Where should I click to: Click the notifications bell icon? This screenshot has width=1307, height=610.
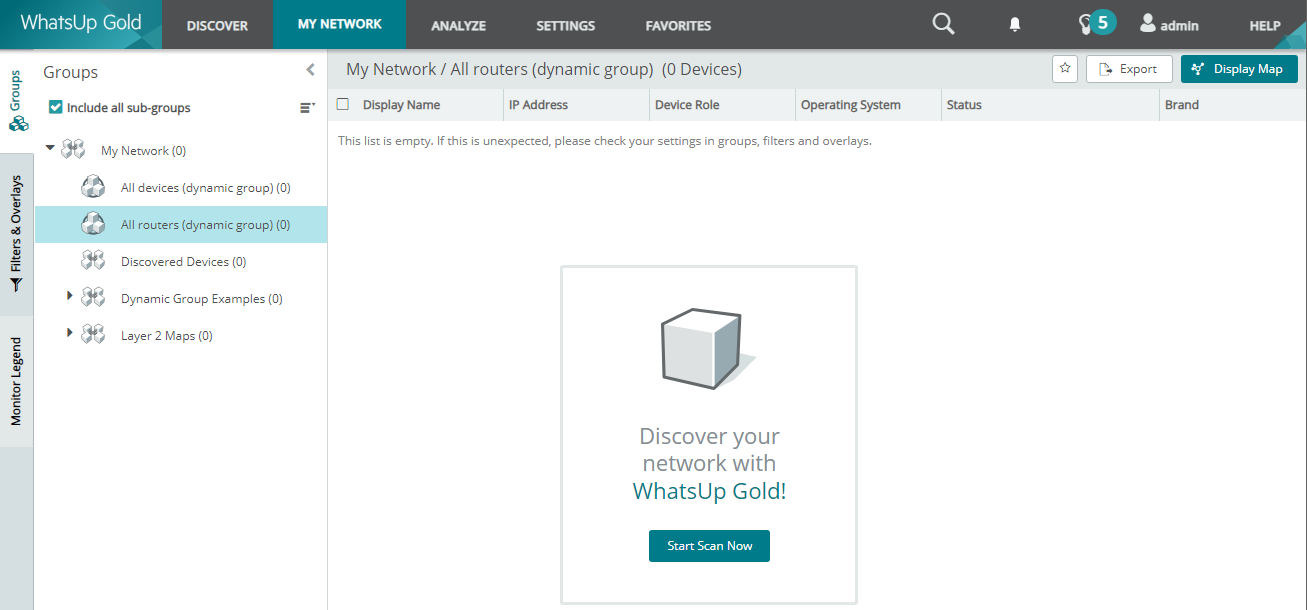(x=1015, y=25)
